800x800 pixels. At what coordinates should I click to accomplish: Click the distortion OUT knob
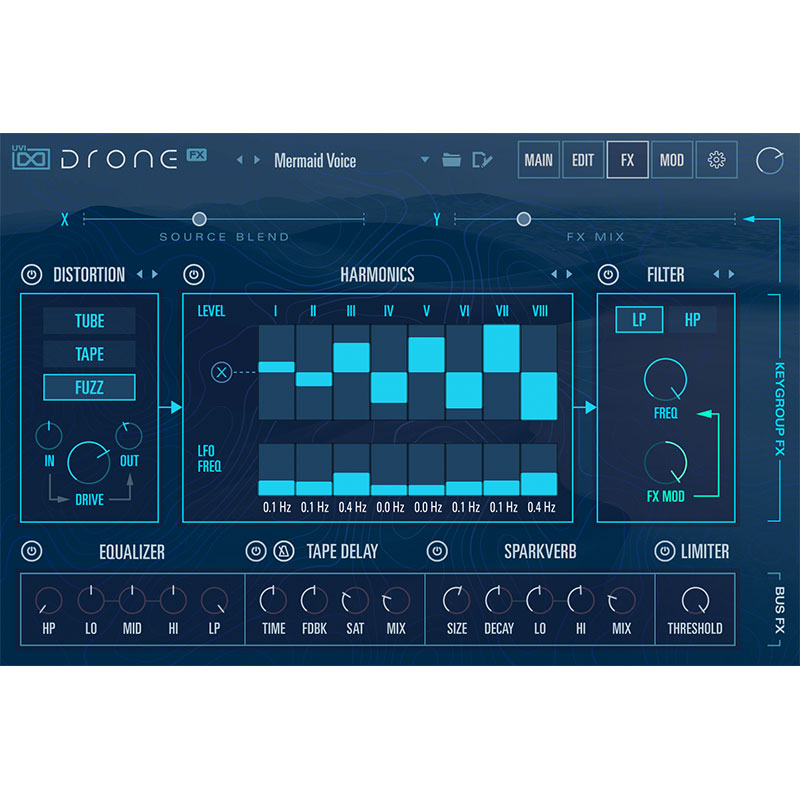click(129, 436)
